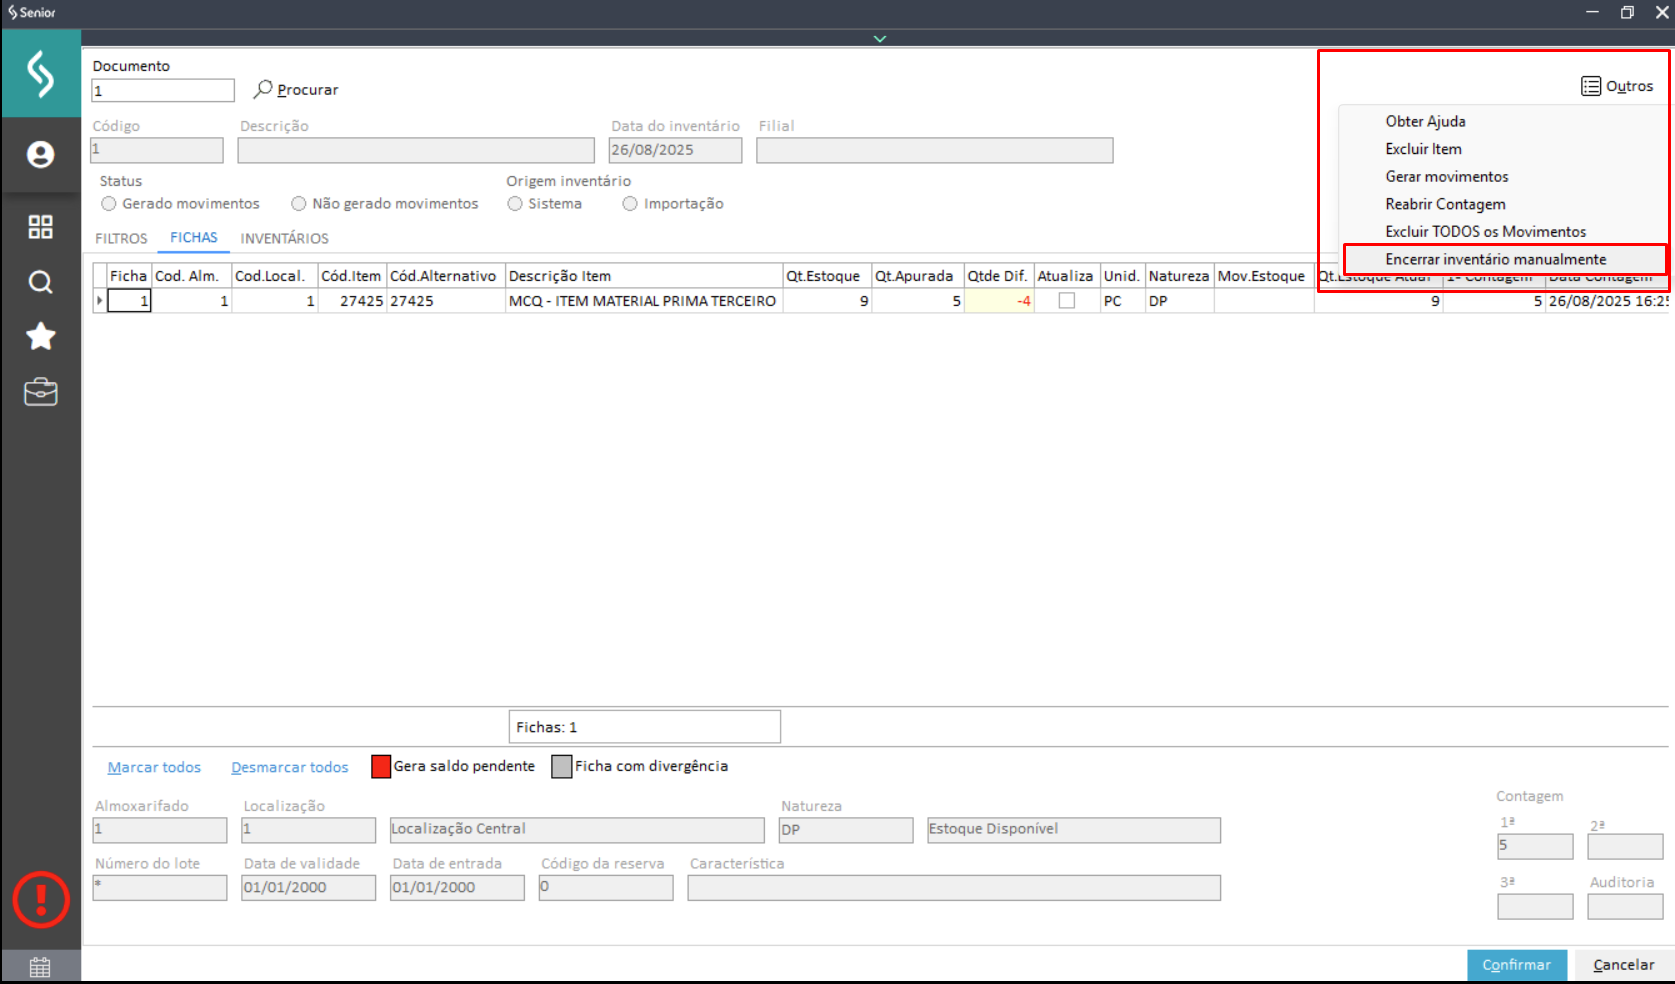Open the calendar icon at sidebar bottom
Image resolution: width=1675 pixels, height=984 pixels.
coord(40,967)
